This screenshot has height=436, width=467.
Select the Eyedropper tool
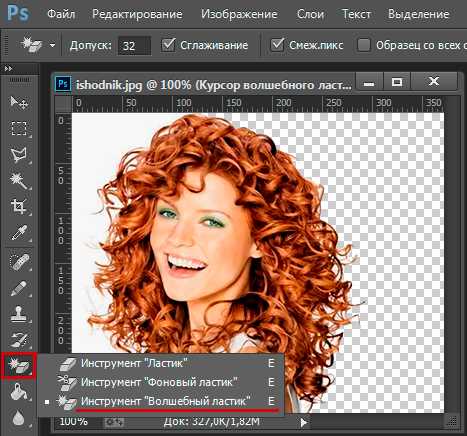(x=19, y=233)
